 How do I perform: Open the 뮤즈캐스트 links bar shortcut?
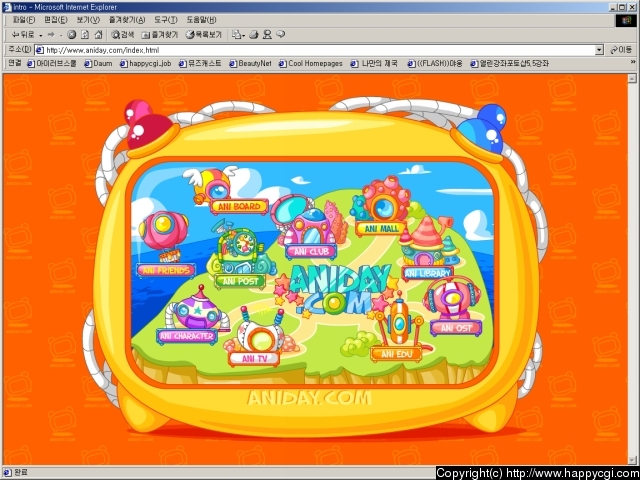[x=200, y=64]
